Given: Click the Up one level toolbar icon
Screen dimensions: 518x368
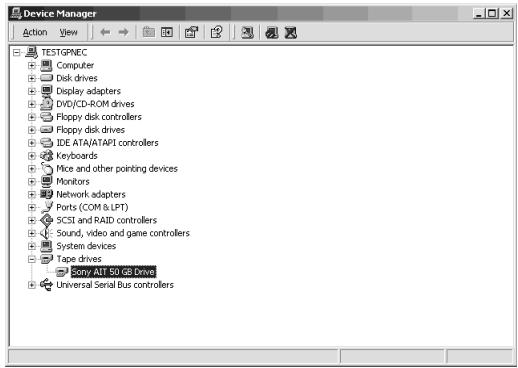Looking at the screenshot, I should click(x=149, y=32).
